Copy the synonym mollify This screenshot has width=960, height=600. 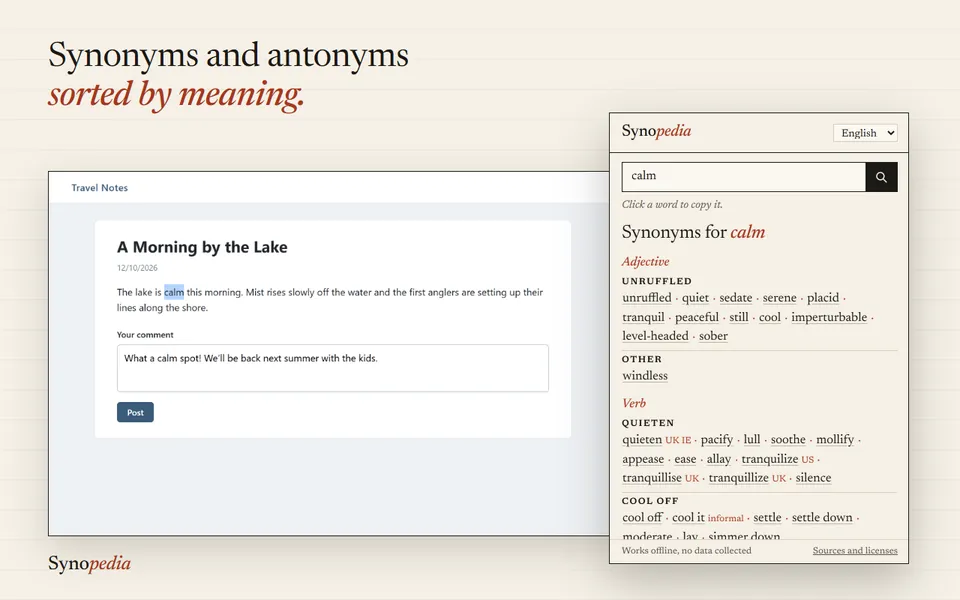click(x=834, y=440)
